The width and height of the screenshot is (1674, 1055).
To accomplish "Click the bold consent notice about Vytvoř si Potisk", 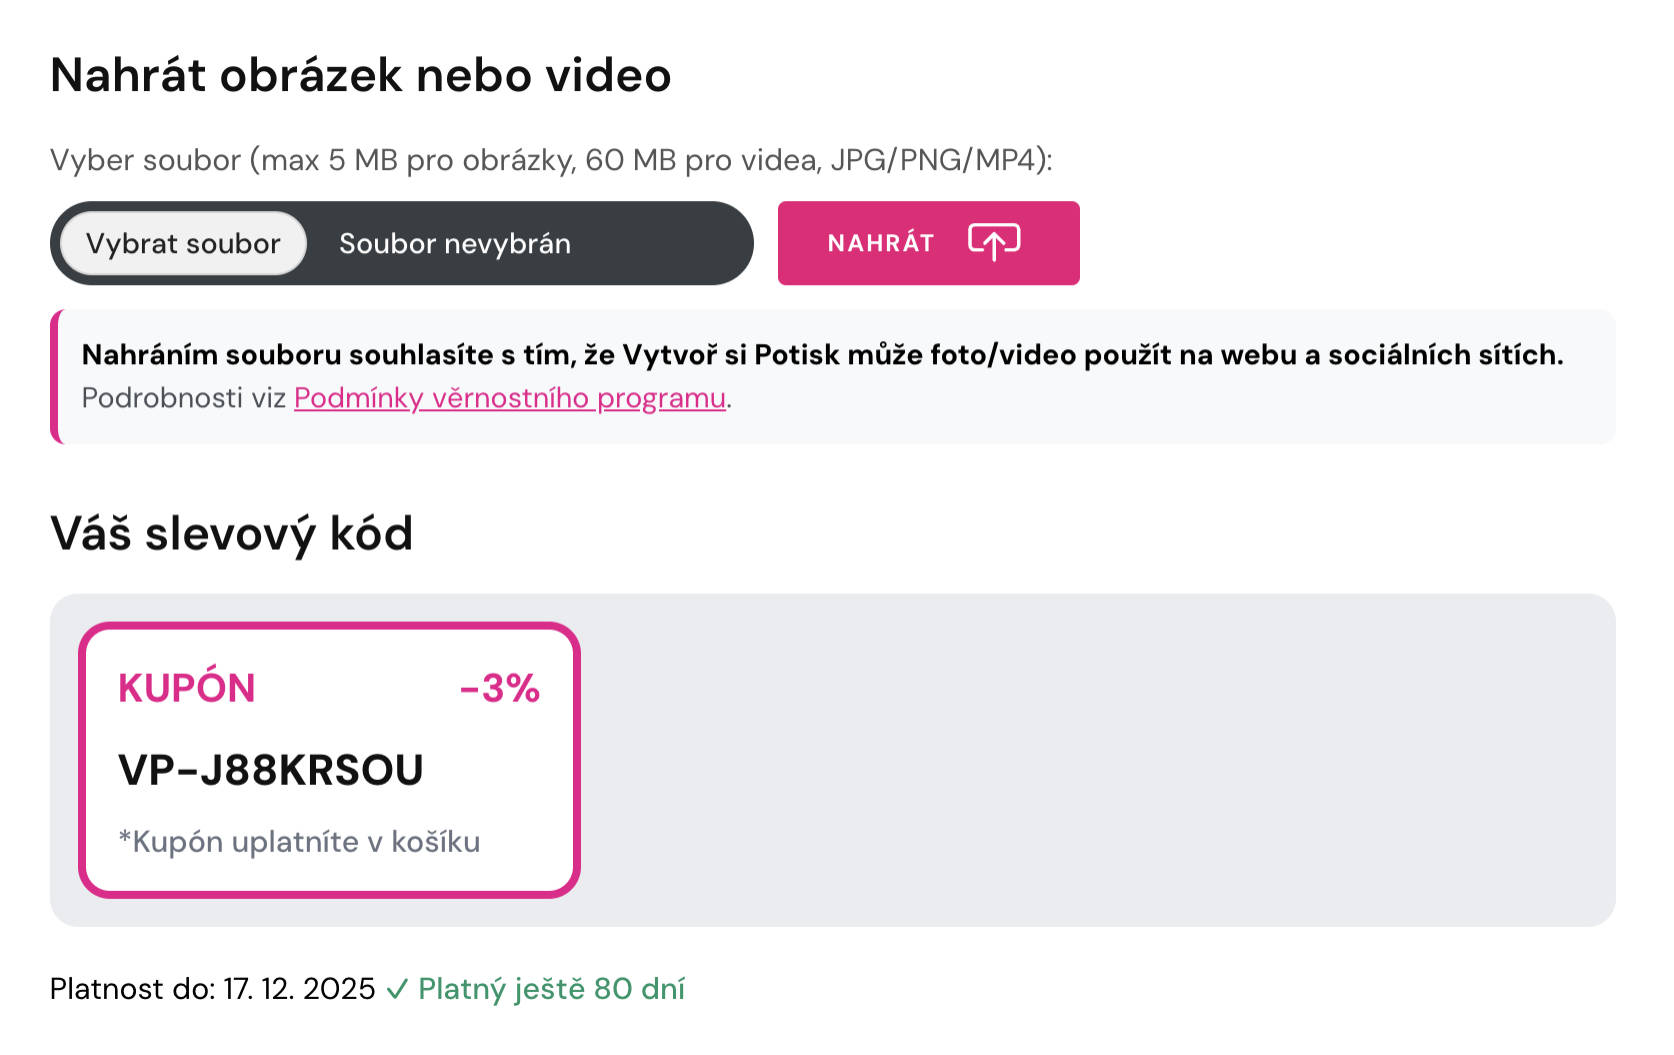I will coord(822,355).
